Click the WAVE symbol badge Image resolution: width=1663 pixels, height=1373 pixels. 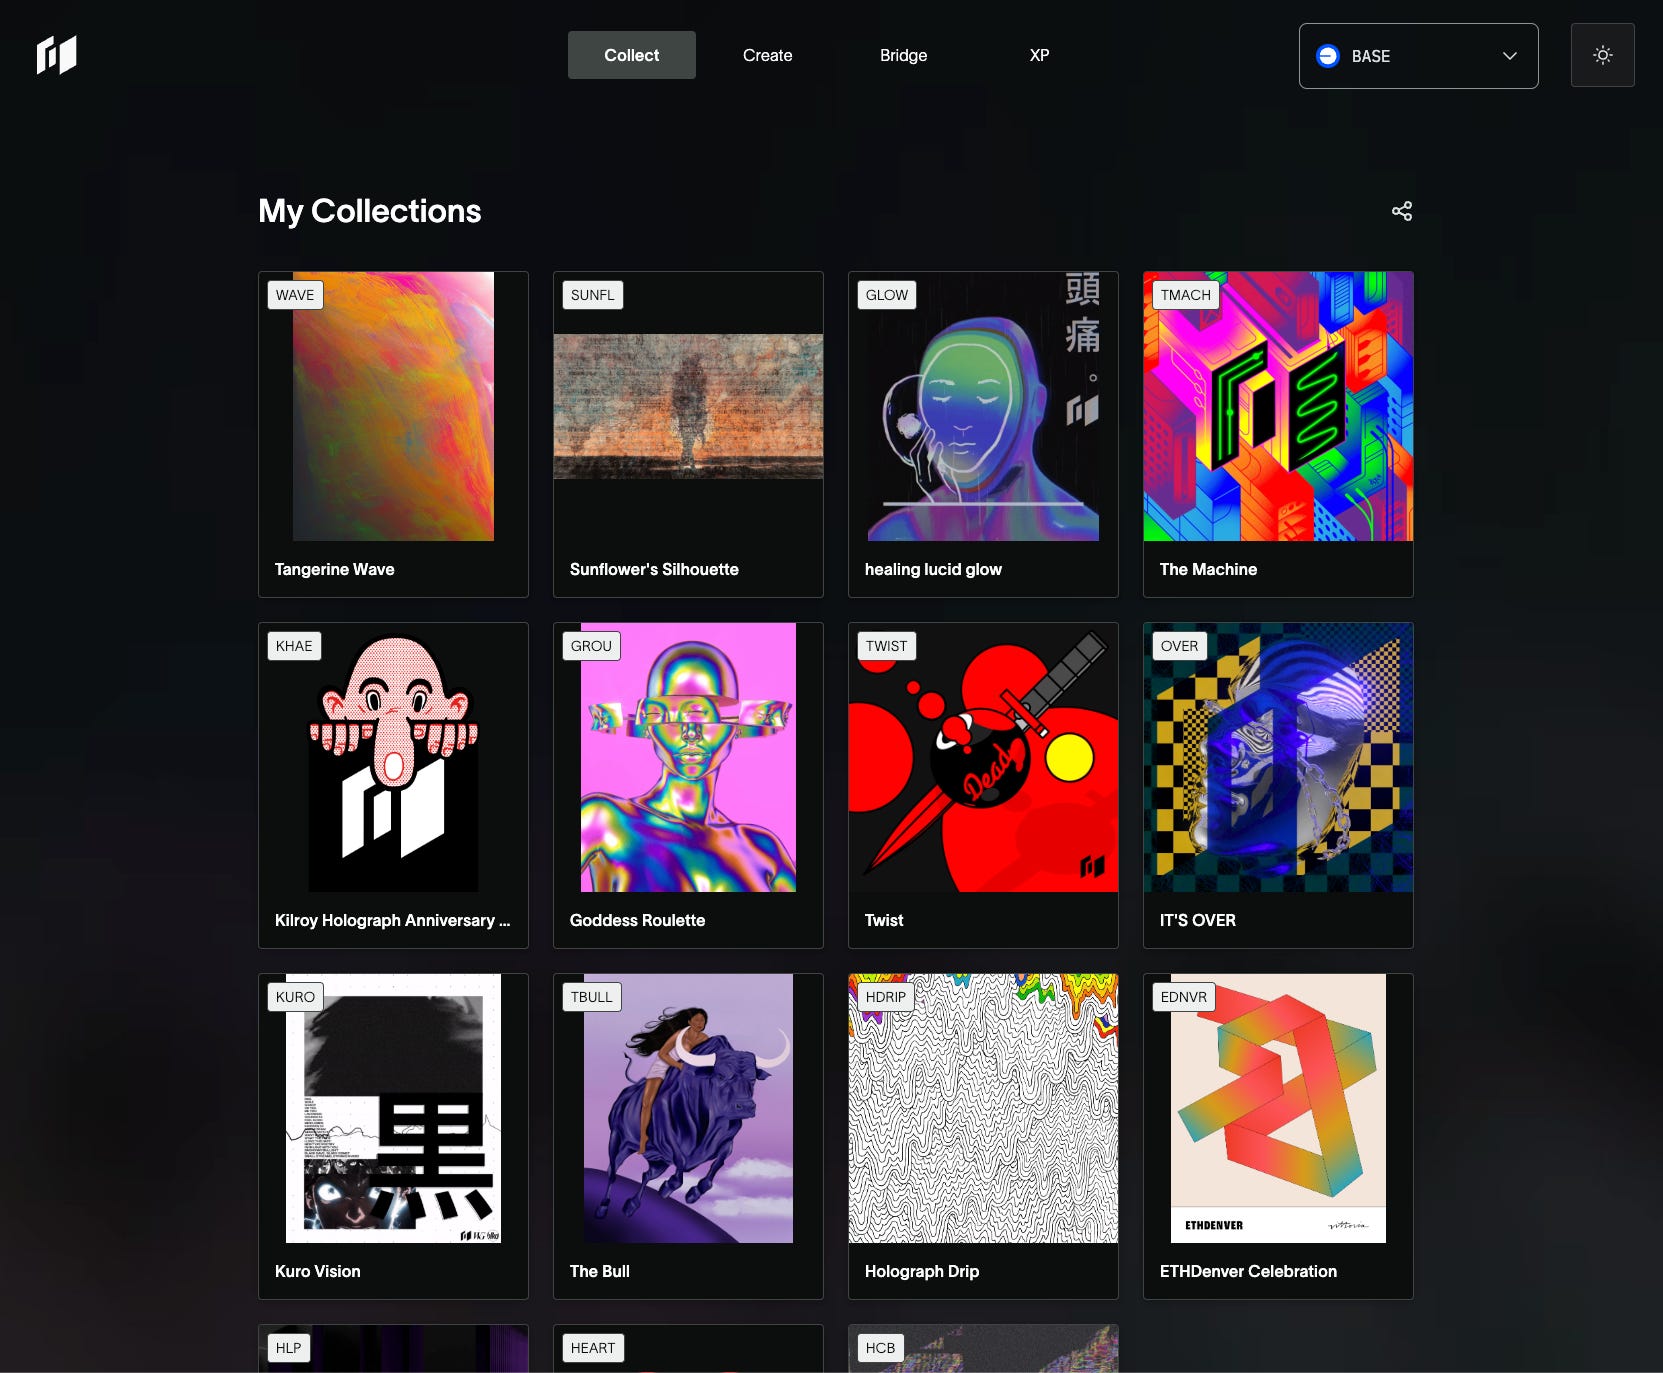point(295,295)
